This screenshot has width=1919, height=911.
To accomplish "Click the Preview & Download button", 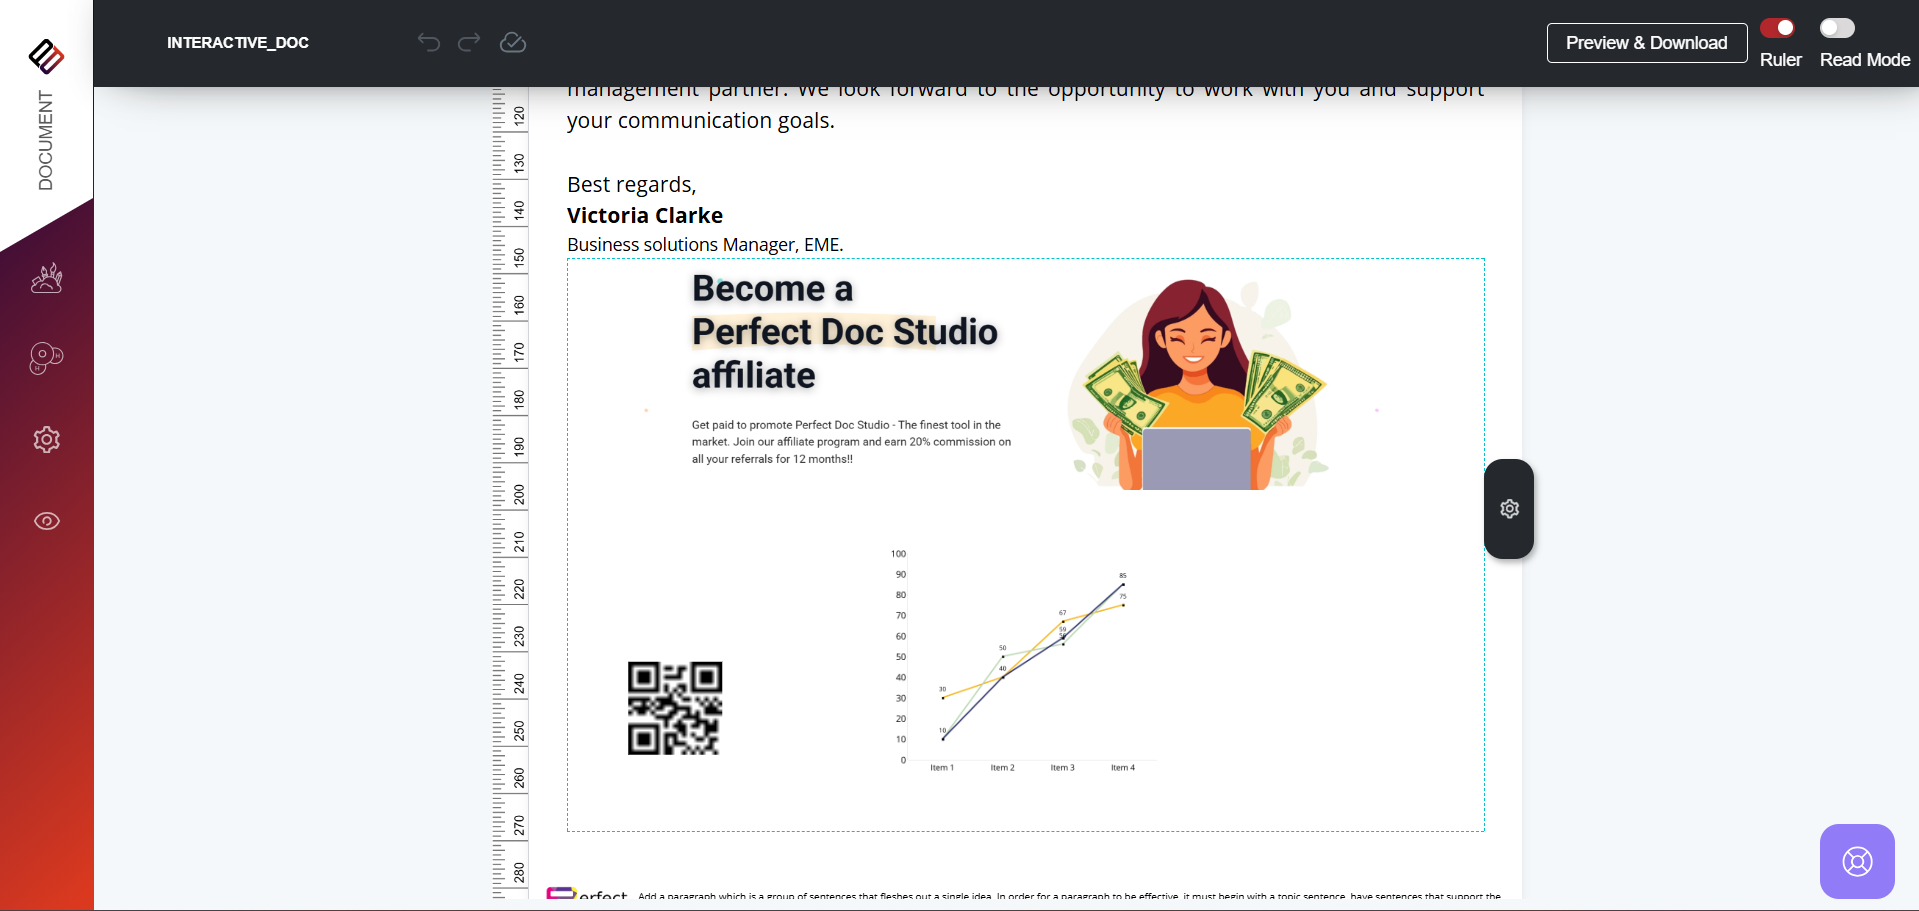I will point(1646,43).
